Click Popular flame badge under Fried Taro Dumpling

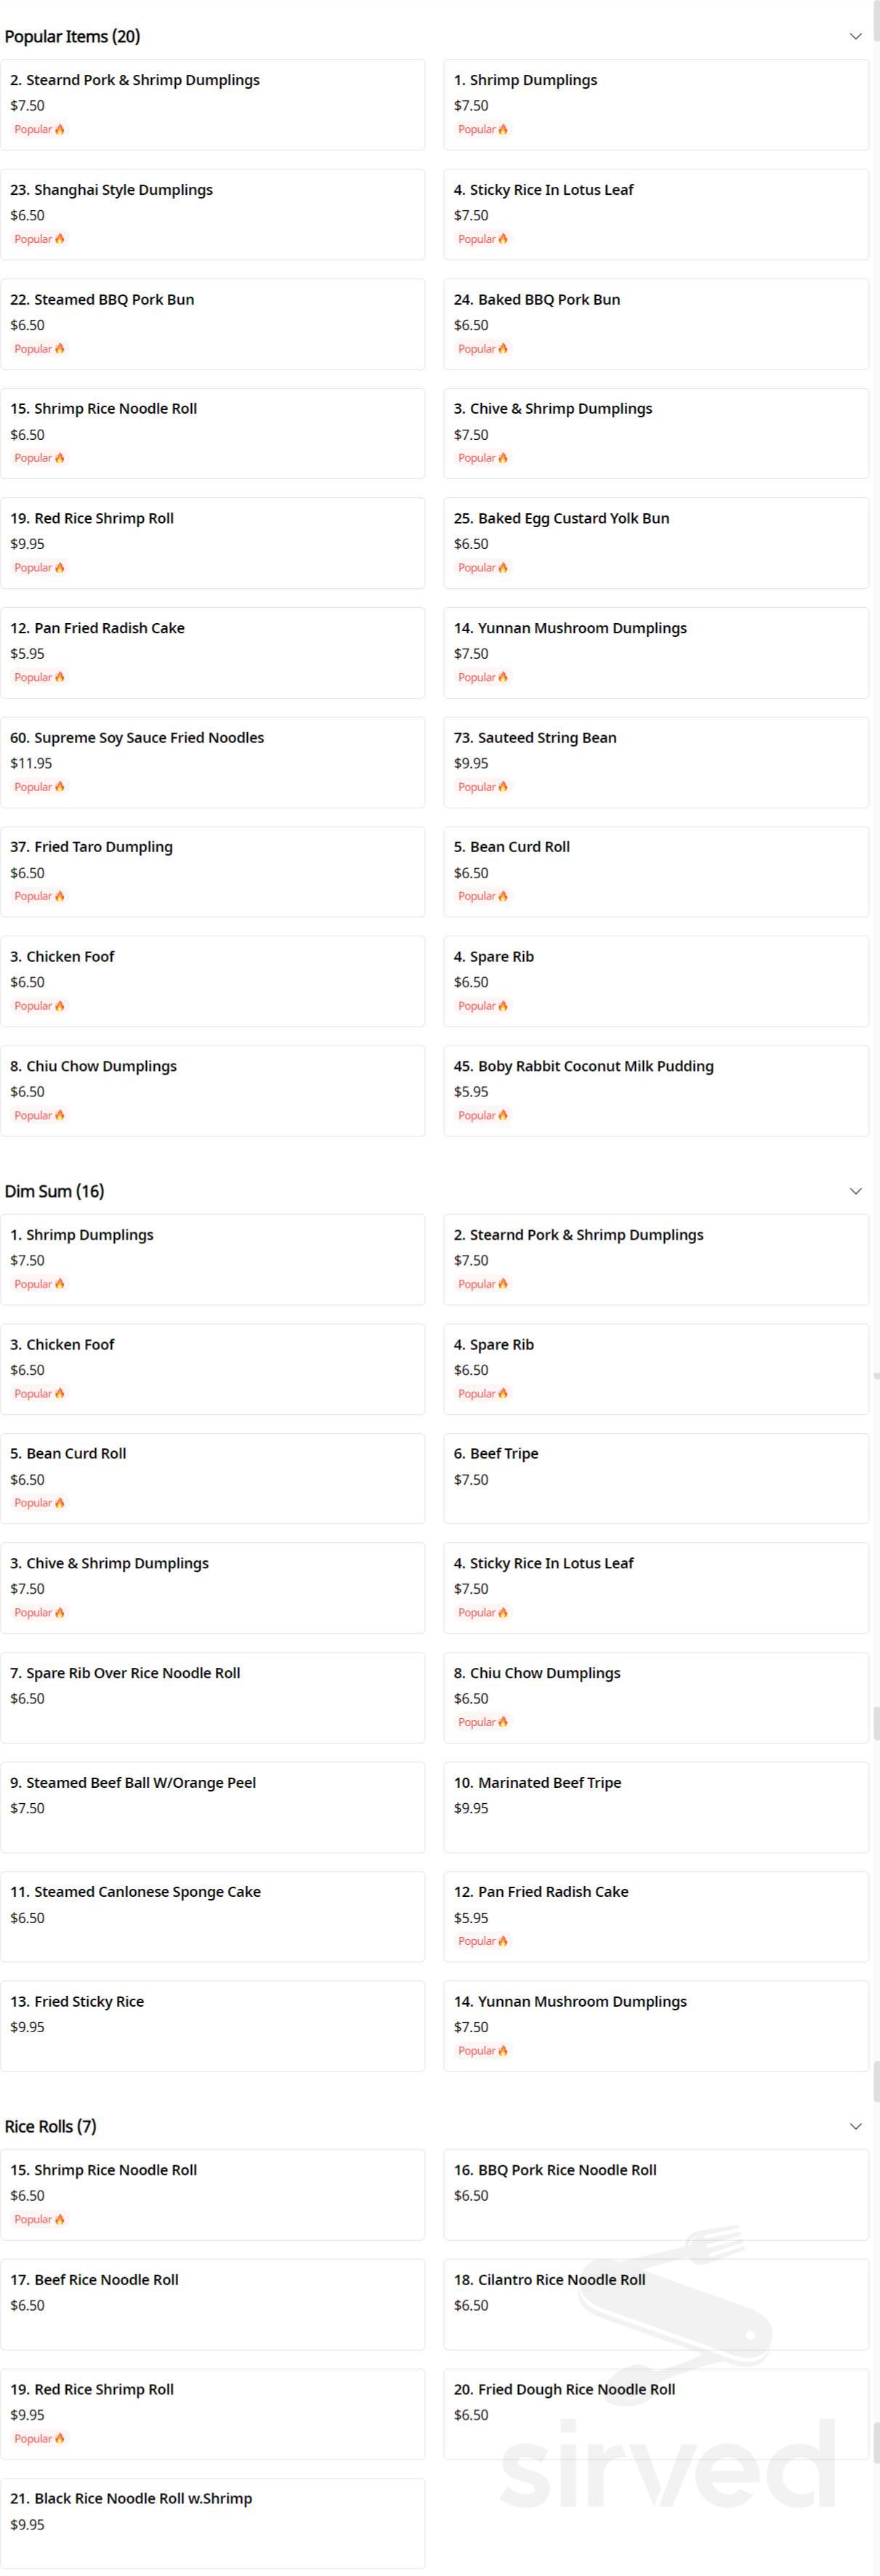tap(40, 896)
